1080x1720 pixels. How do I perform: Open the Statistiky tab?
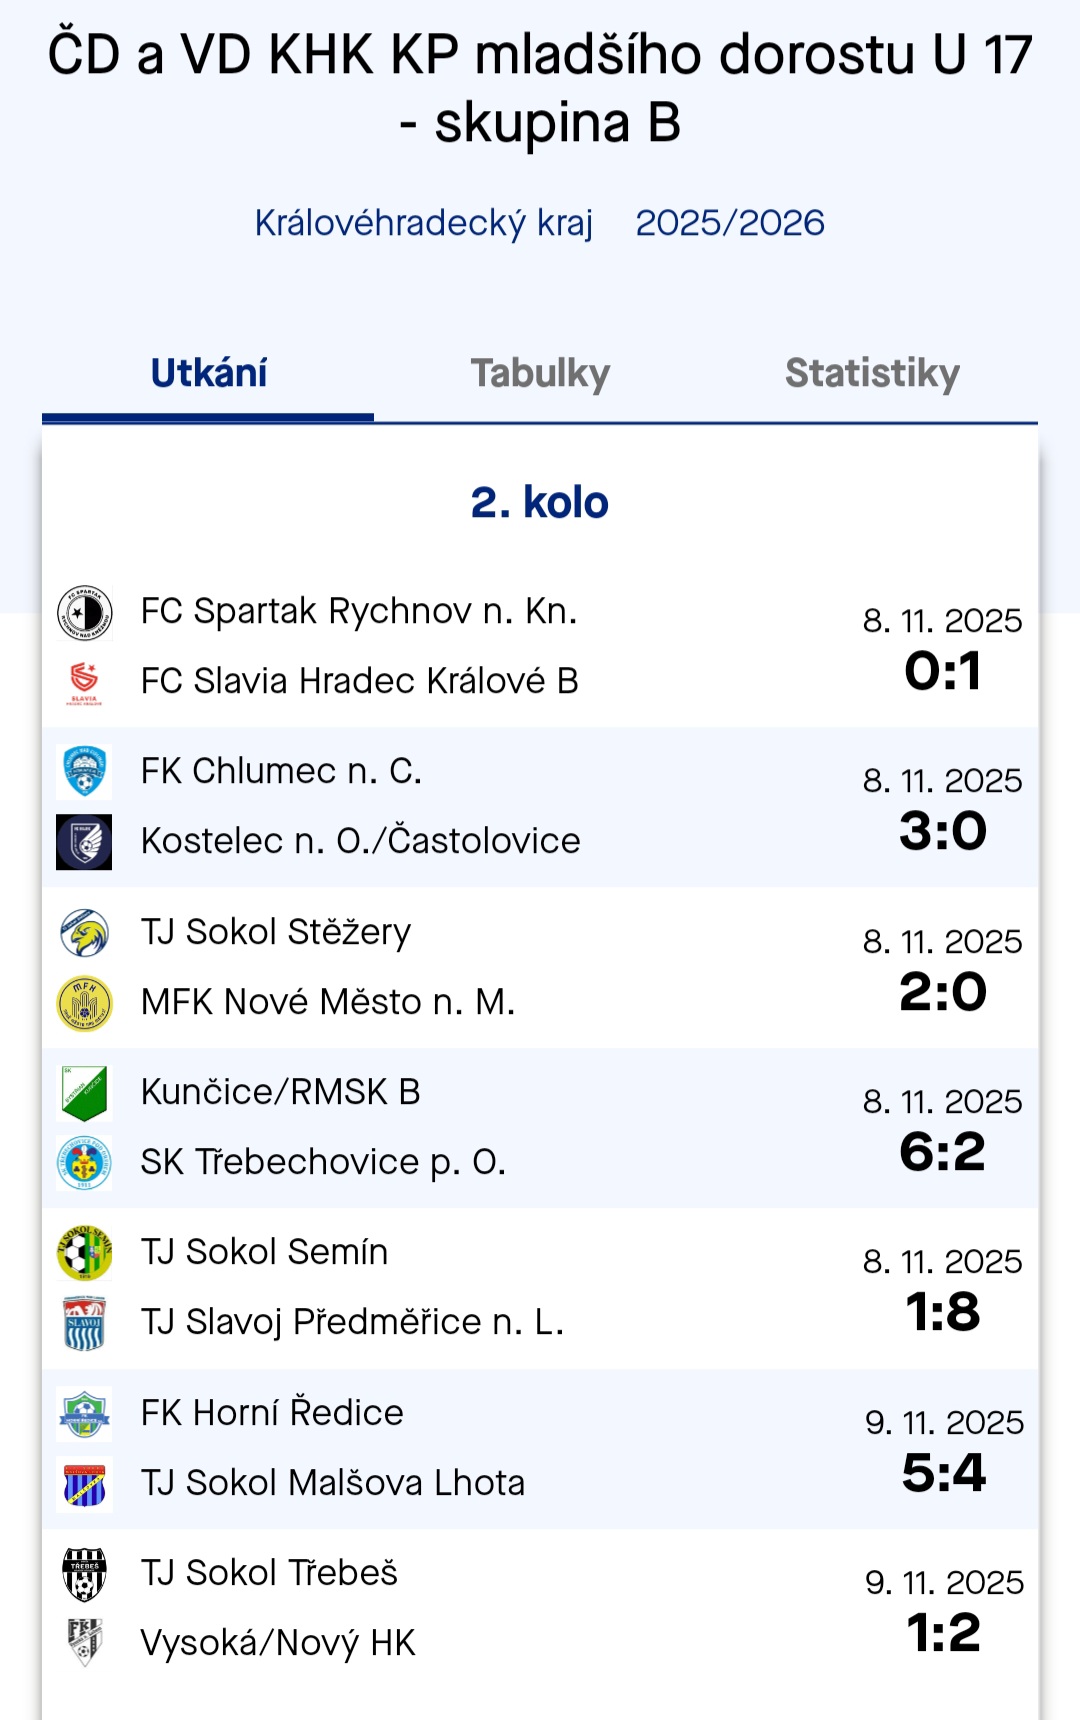872,374
